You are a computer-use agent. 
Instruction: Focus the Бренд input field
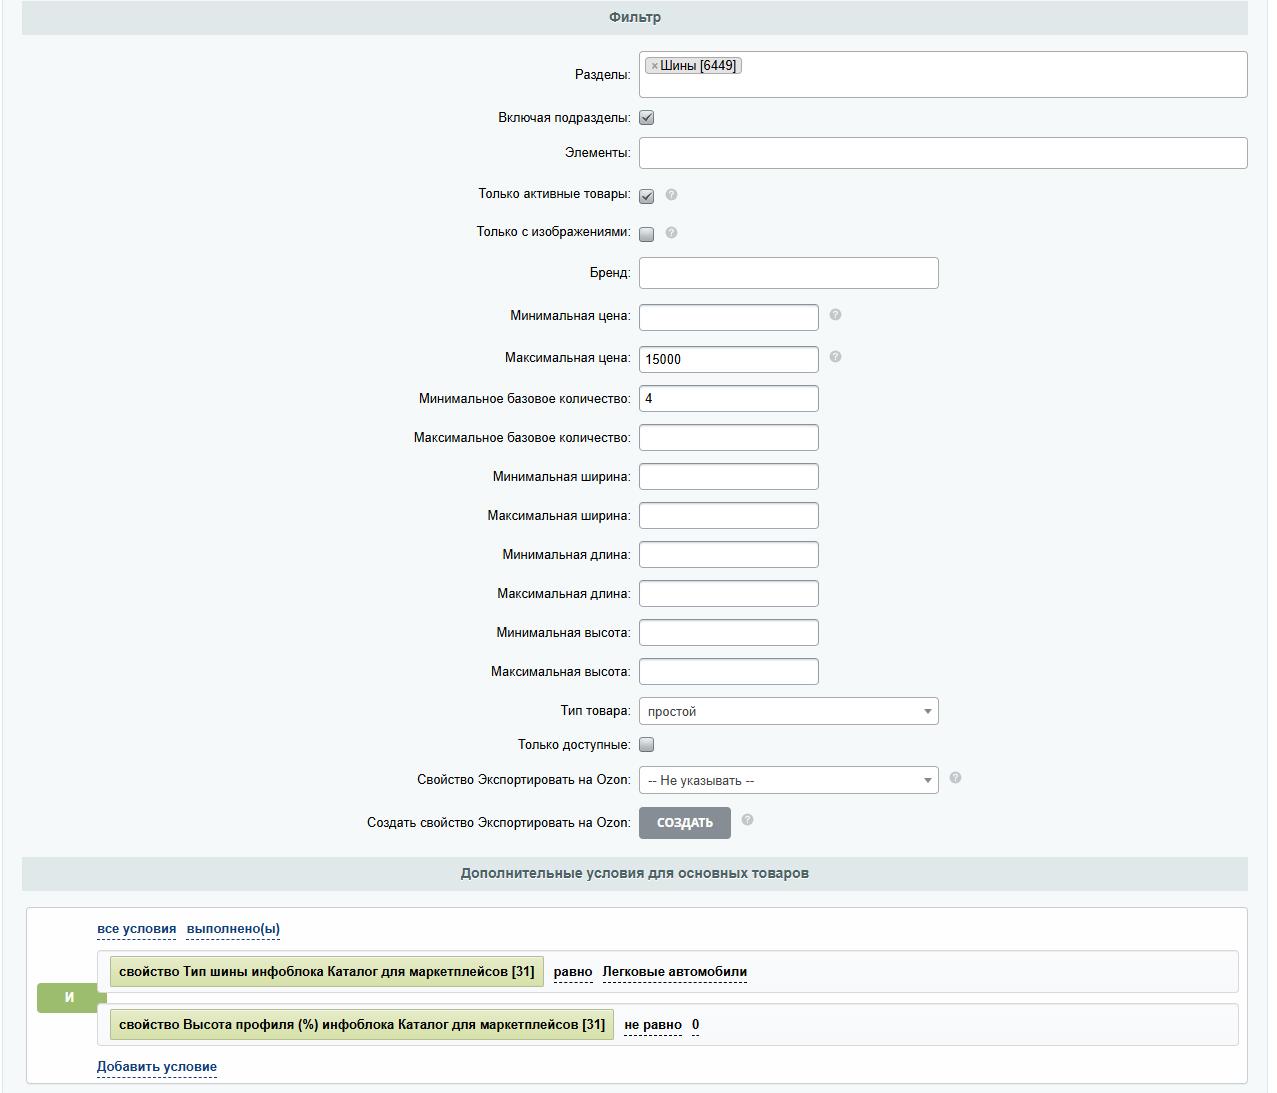(789, 273)
